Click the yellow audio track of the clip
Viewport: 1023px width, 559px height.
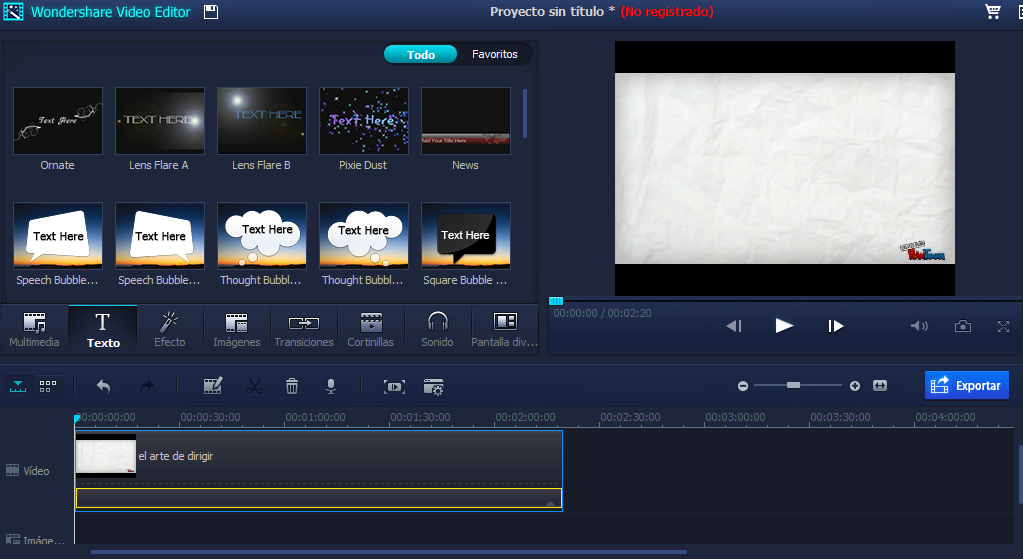click(318, 498)
